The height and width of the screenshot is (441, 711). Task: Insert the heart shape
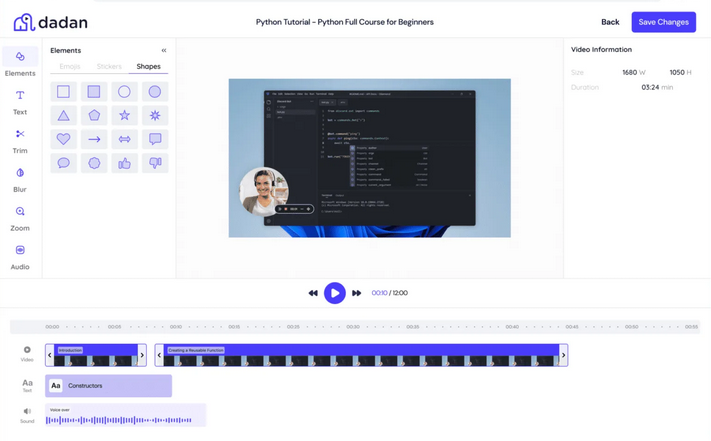(x=63, y=139)
